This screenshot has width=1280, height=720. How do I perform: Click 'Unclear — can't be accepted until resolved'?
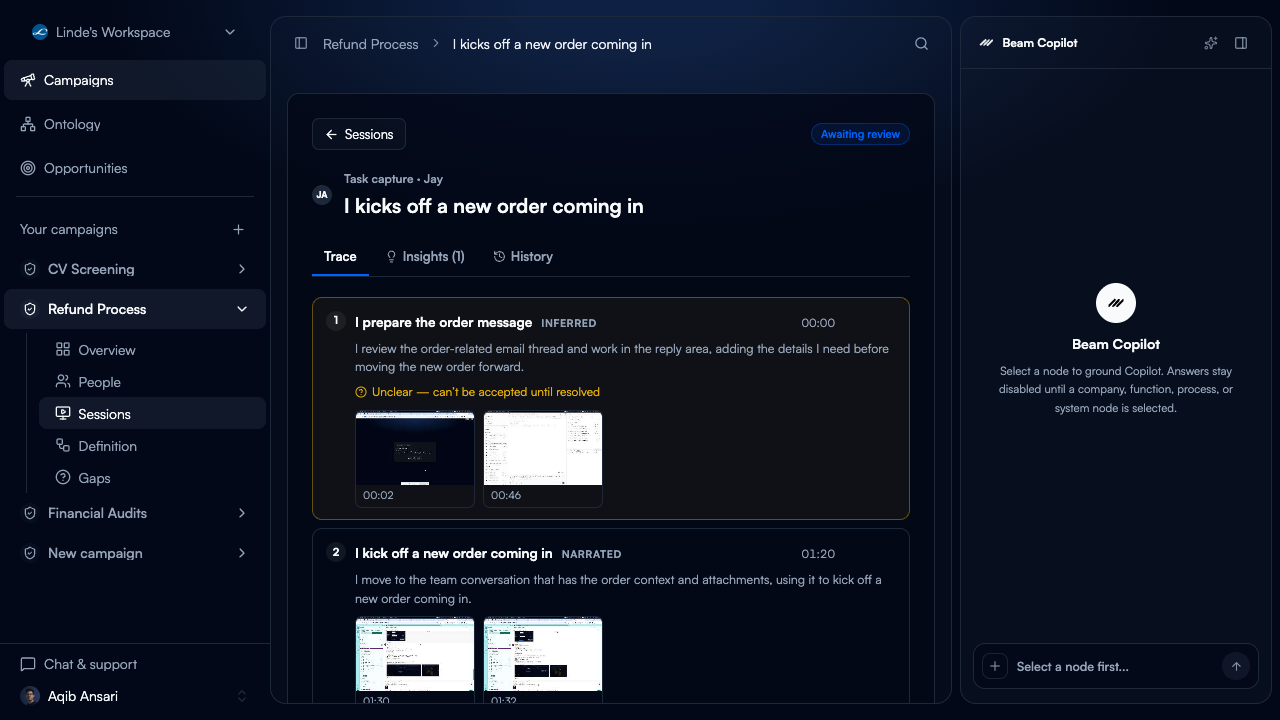486,392
